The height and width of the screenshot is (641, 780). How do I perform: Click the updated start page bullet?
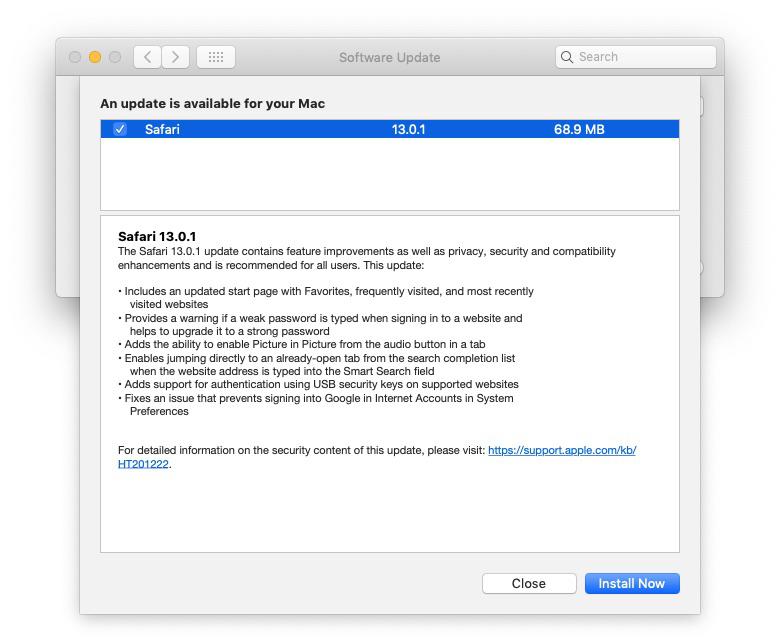coord(326,297)
